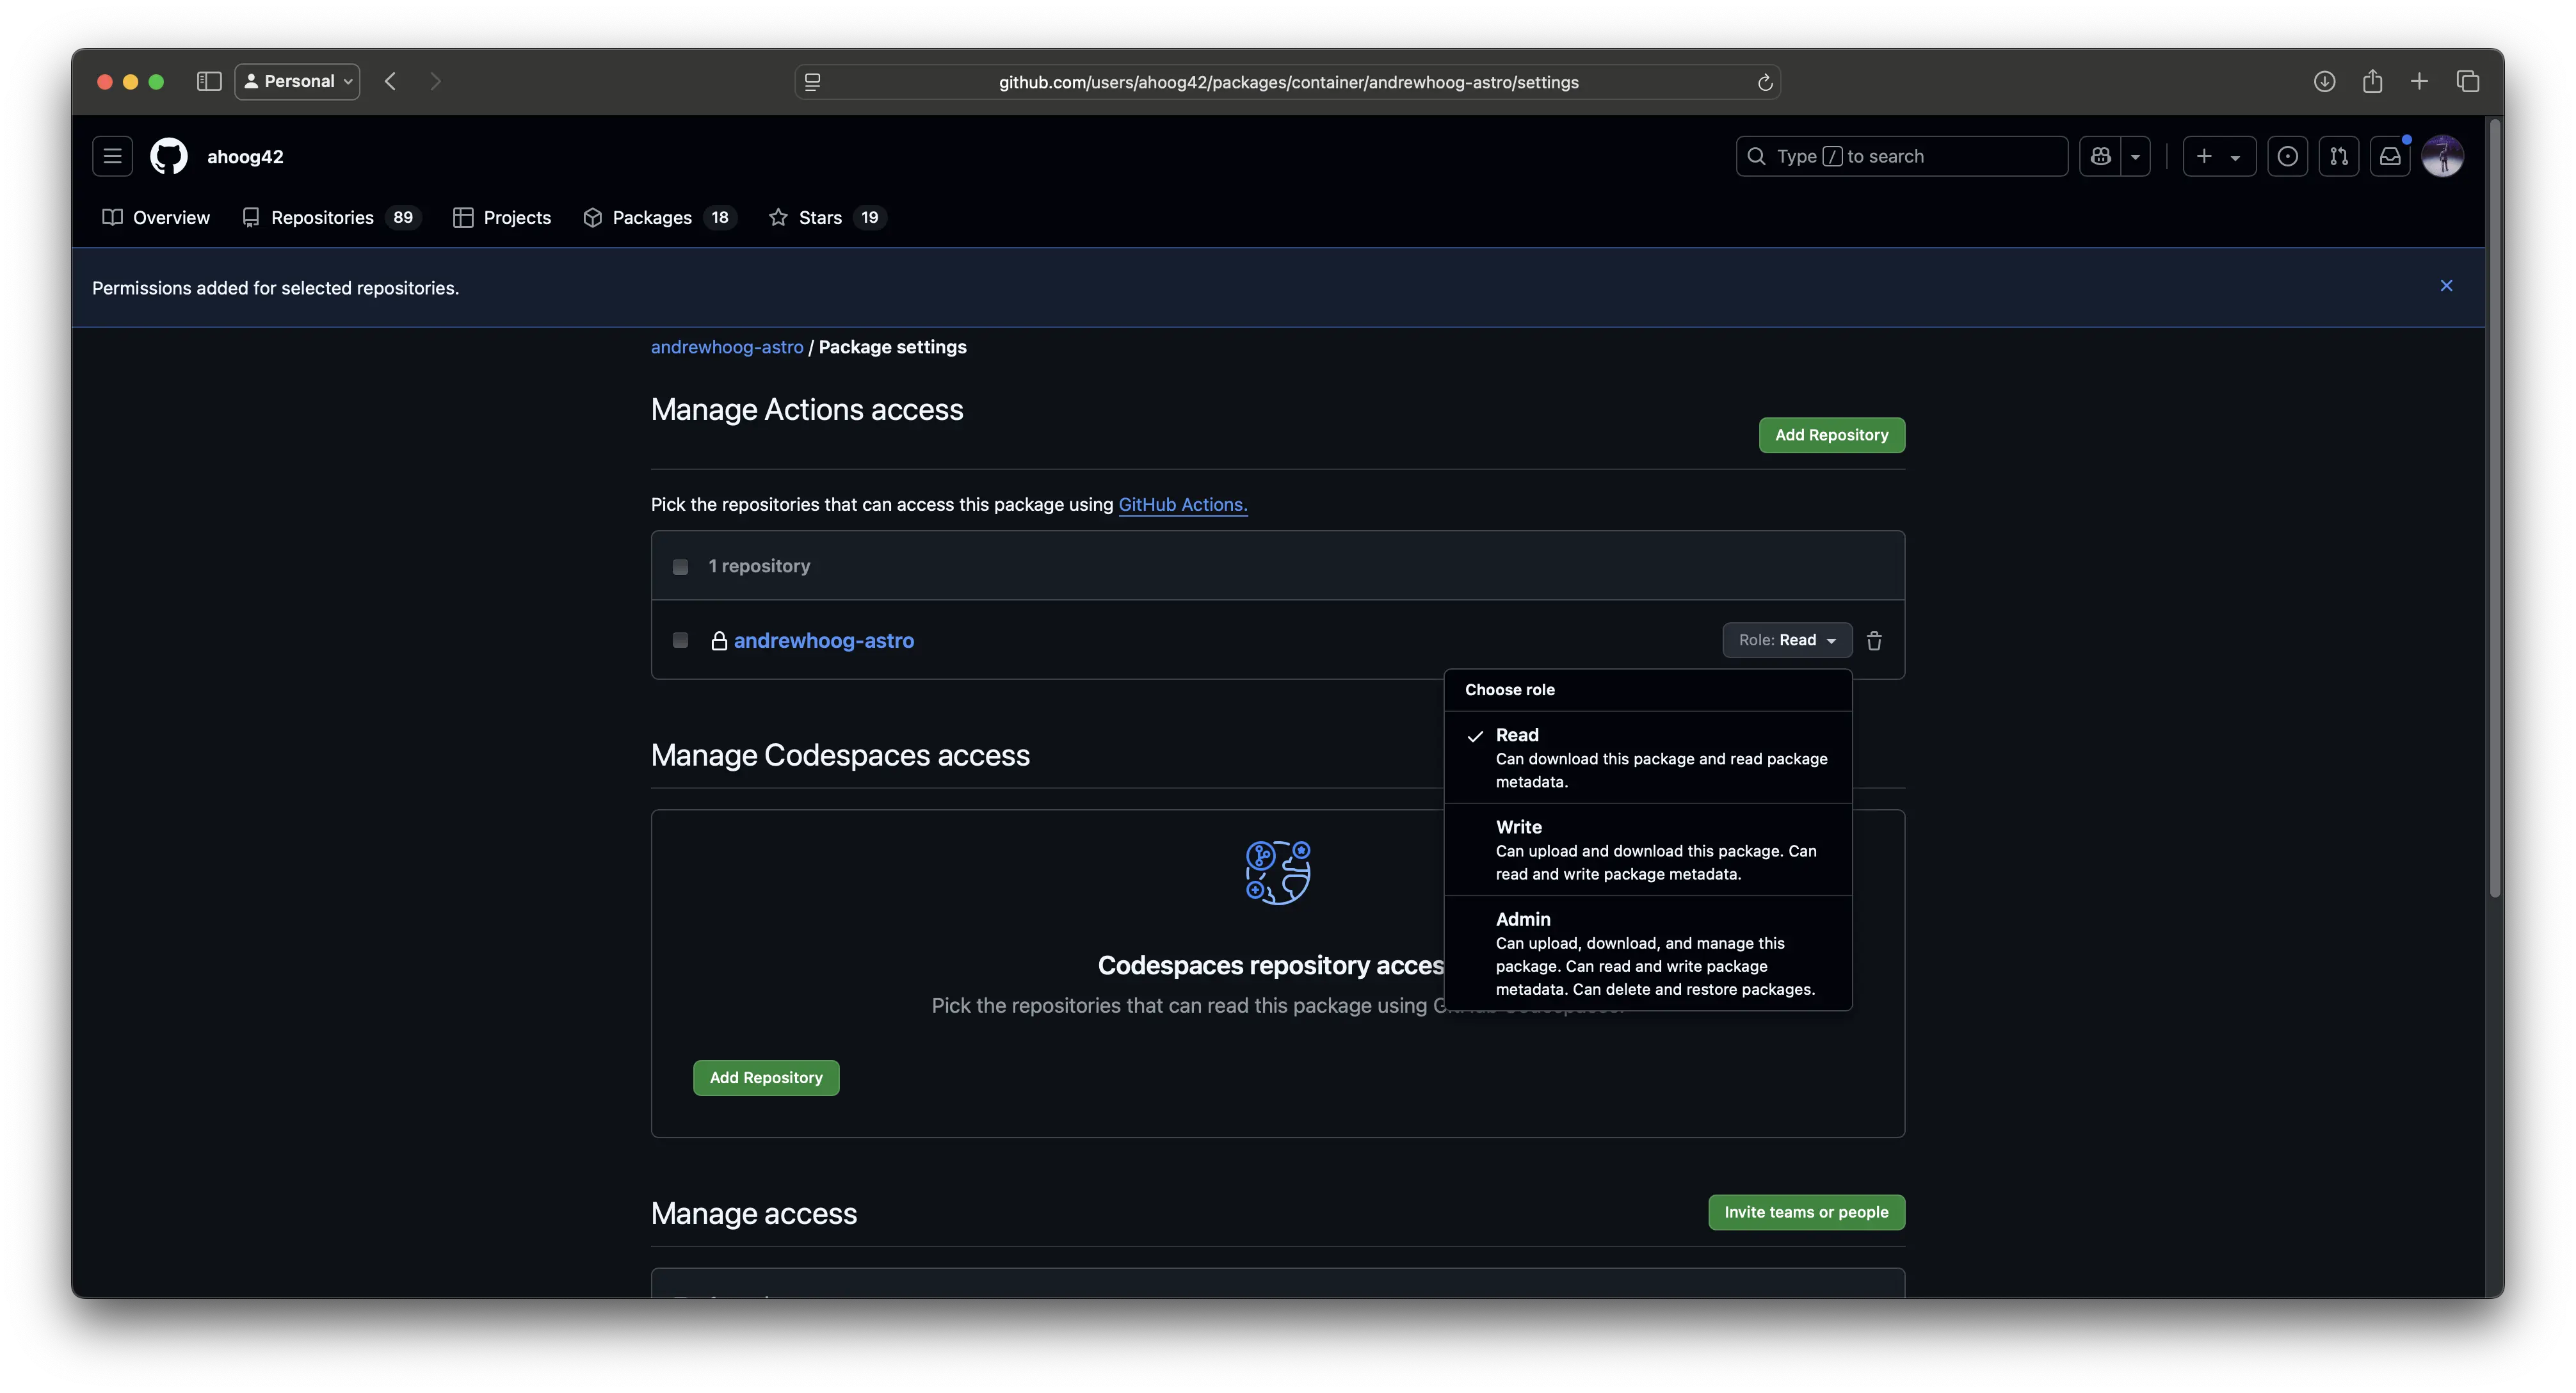Collapse the Role: Read dropdown

point(1786,640)
